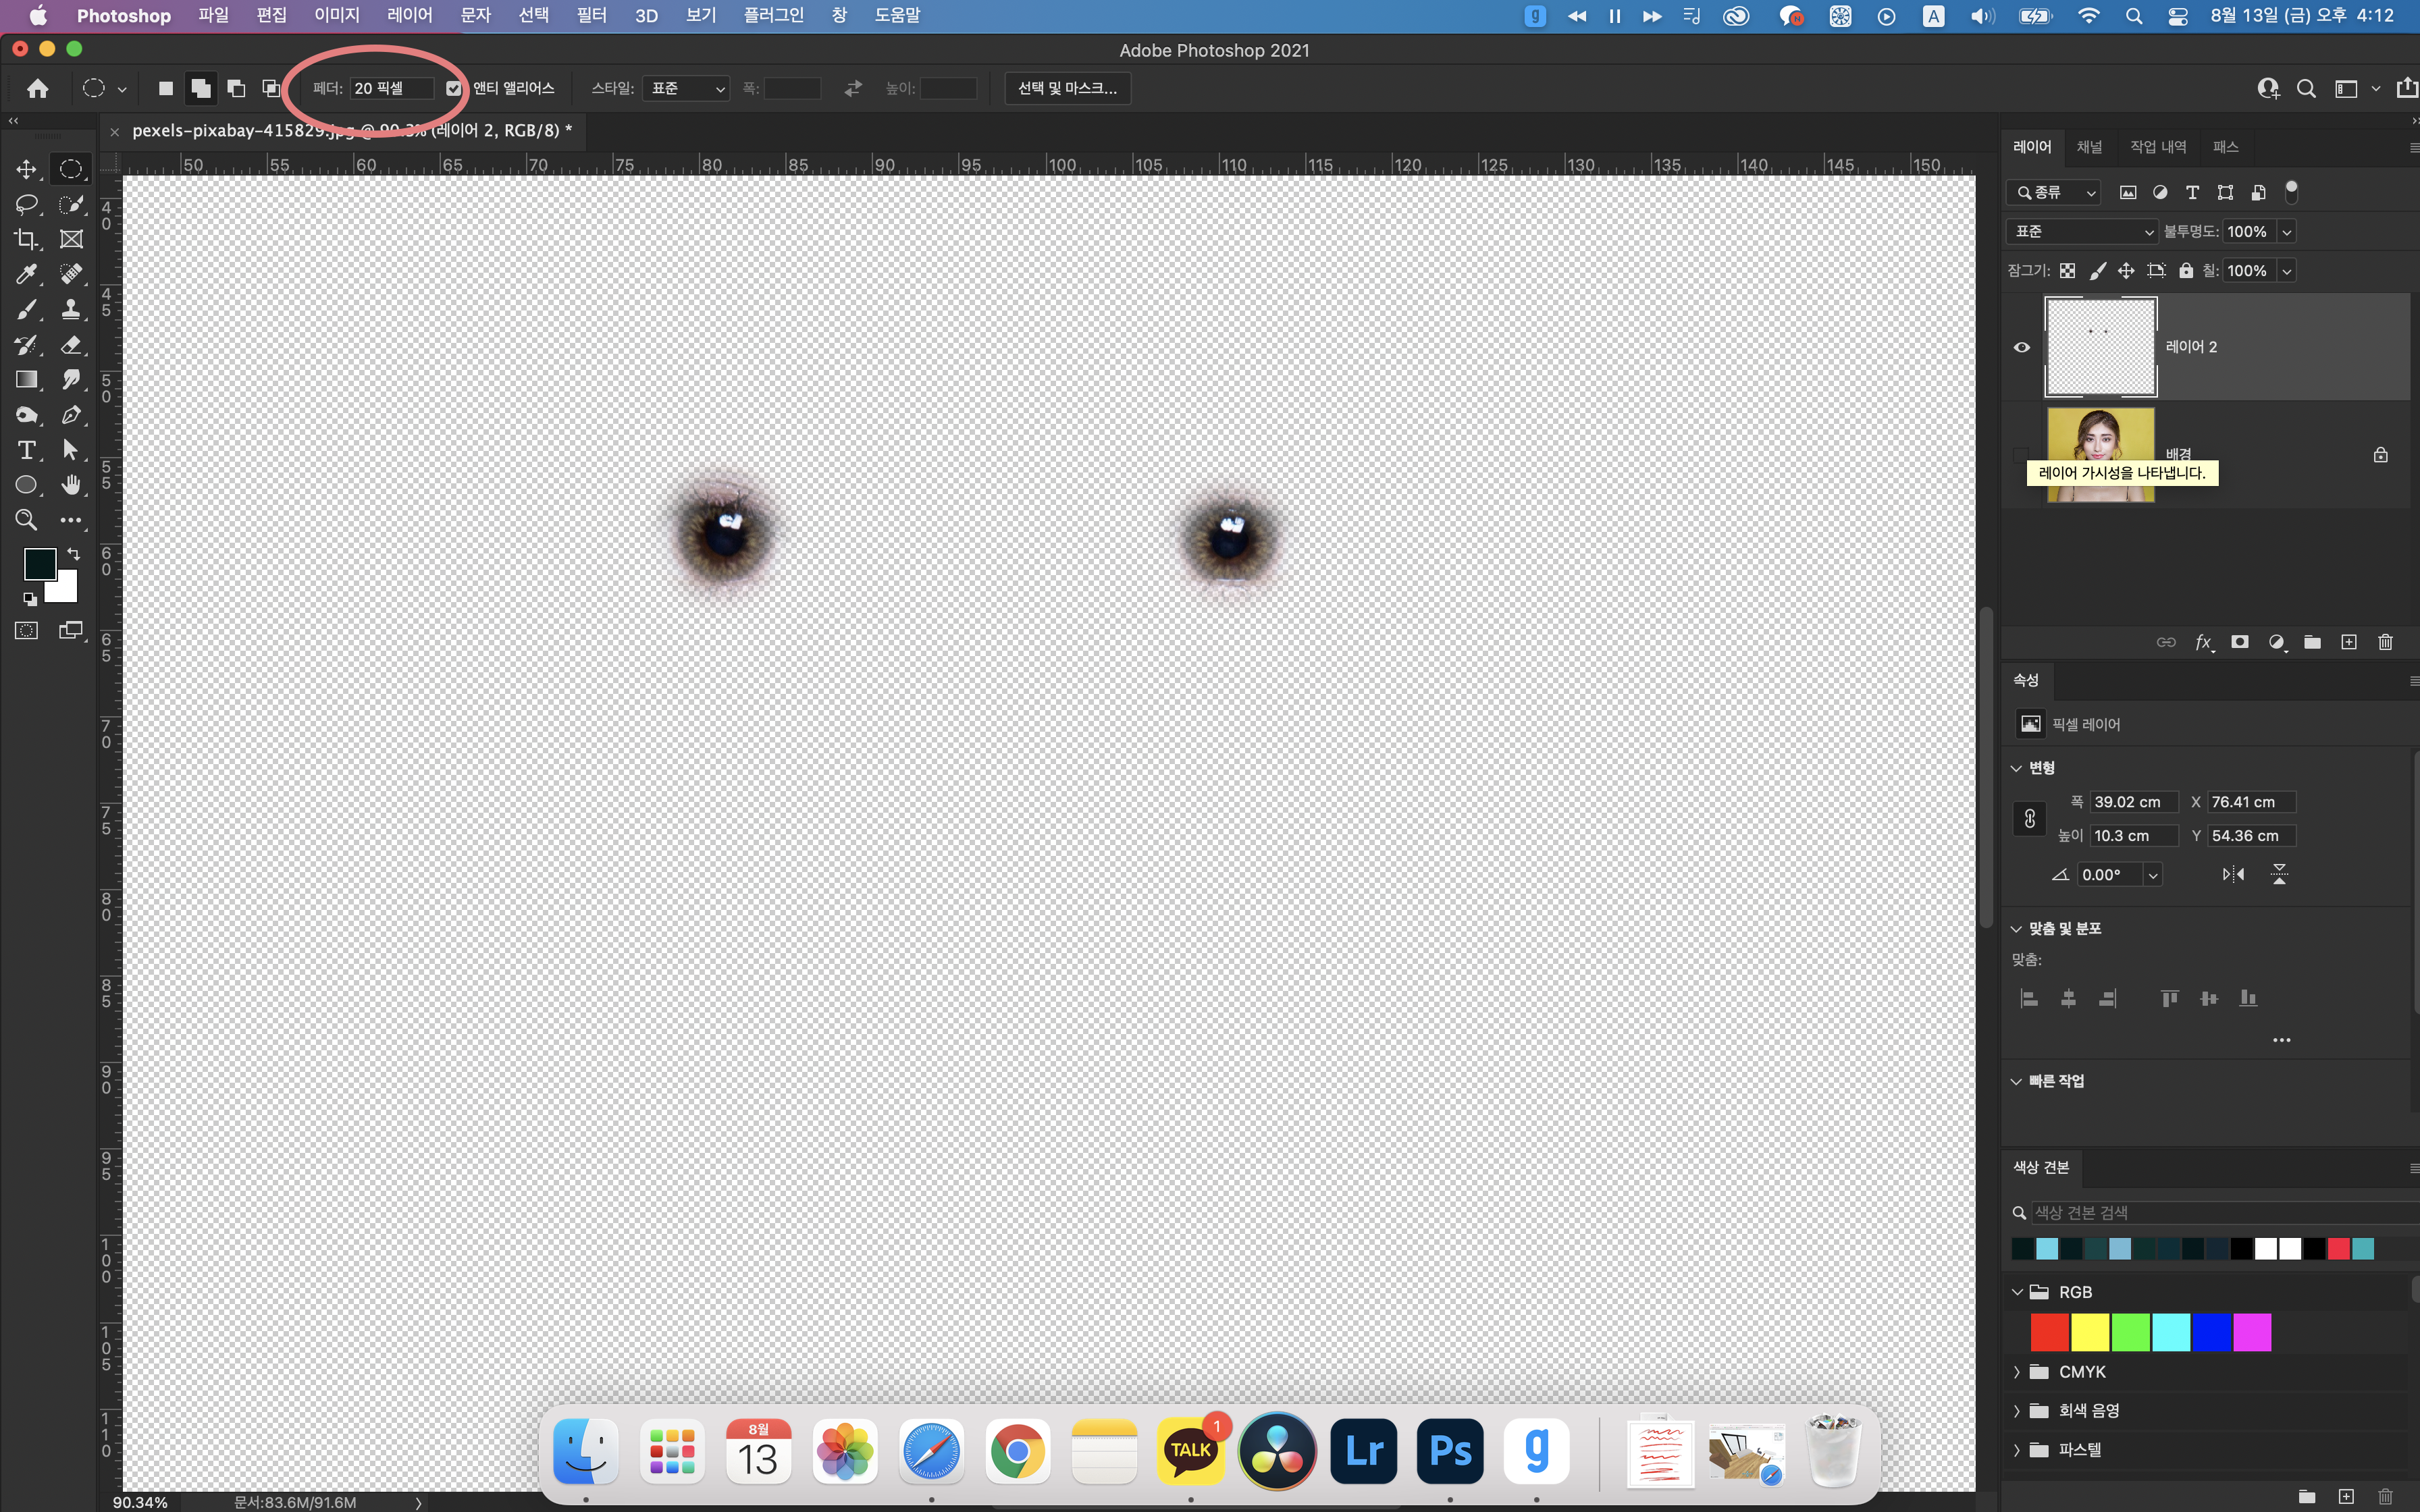The height and width of the screenshot is (1512, 2420).
Task: Switch to the 작업 내역 tab
Action: 2158,147
